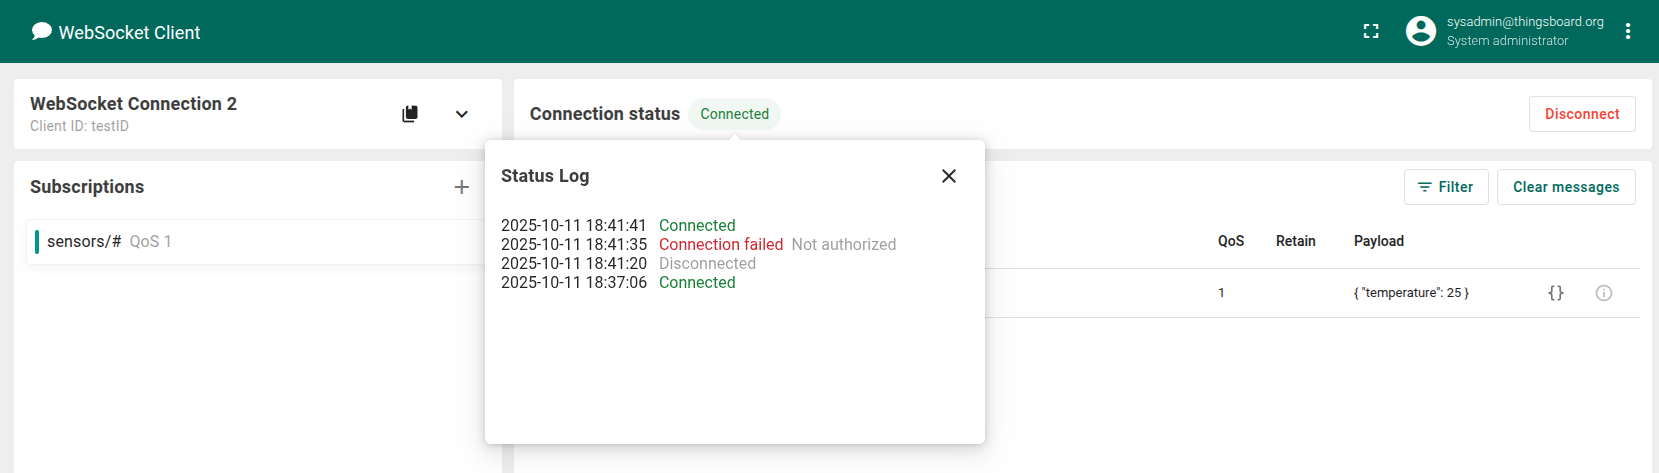
Task: Click the Connection failed log entry
Action: pos(720,245)
